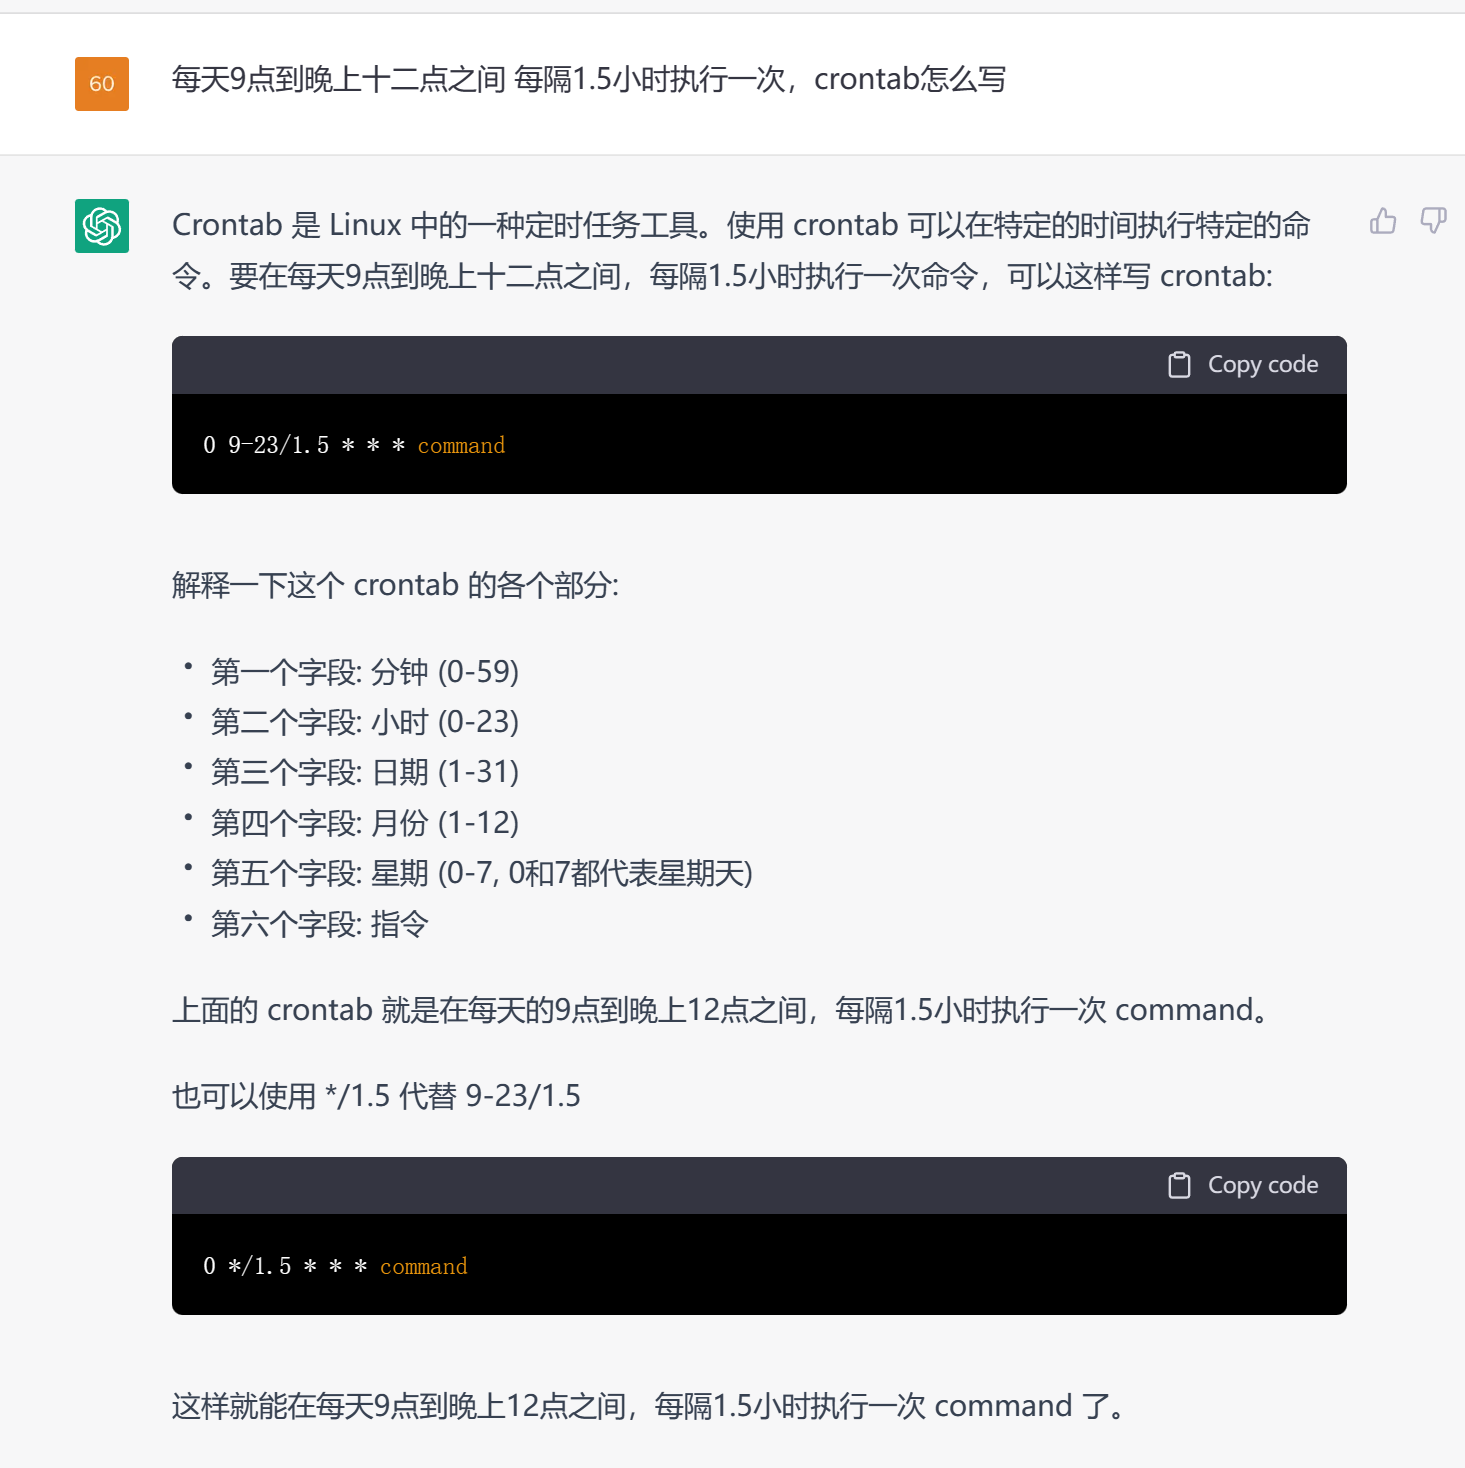Click the list item 第二个字段: 小时 (0-23)

click(365, 722)
